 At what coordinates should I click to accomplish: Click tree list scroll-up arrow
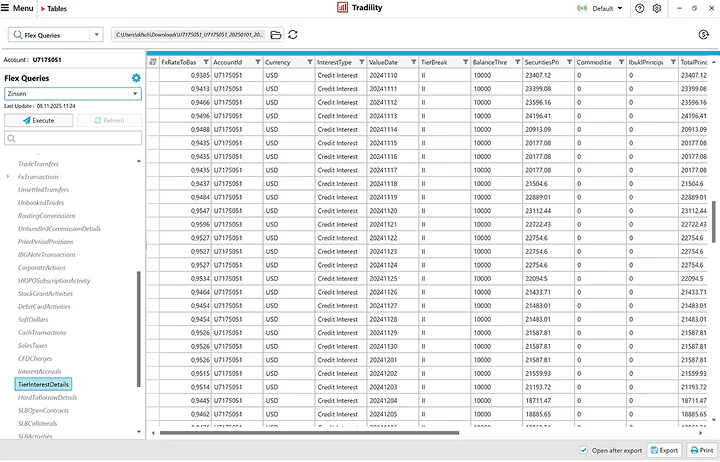tap(139, 161)
